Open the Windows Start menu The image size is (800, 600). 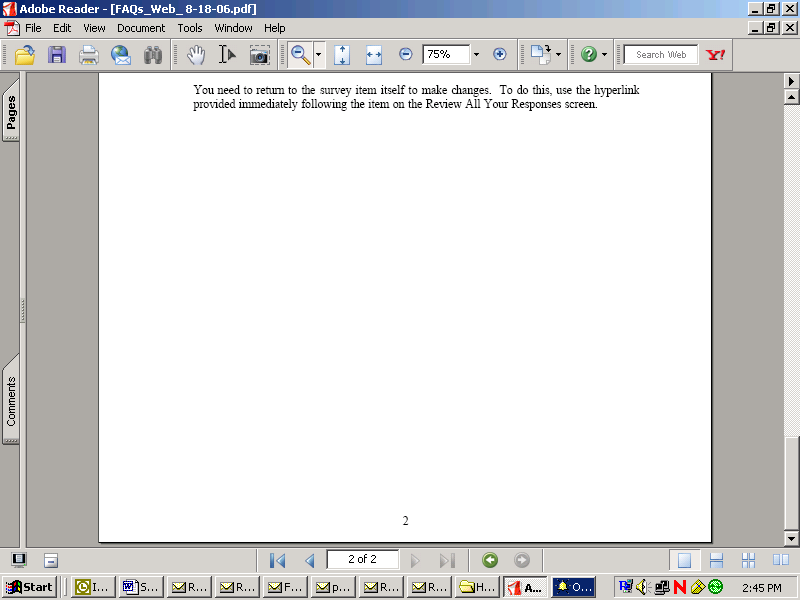tap(29, 587)
